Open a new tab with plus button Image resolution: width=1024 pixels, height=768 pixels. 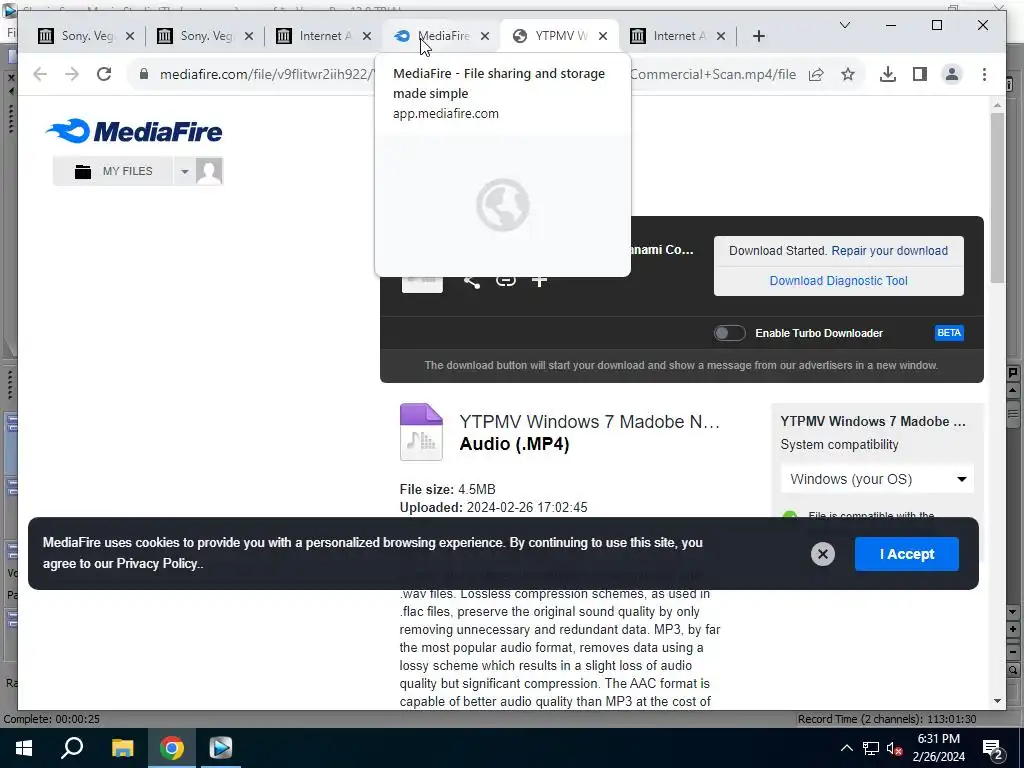coord(758,36)
